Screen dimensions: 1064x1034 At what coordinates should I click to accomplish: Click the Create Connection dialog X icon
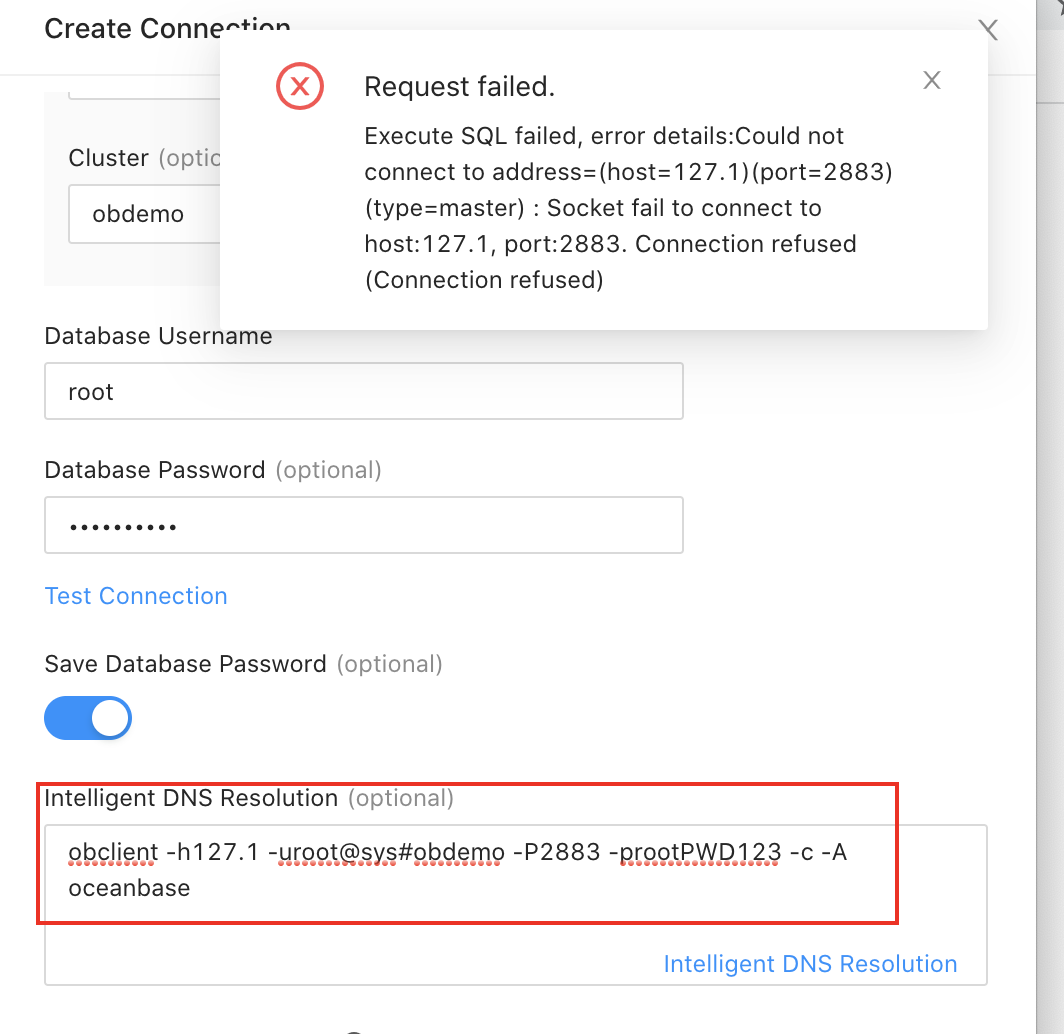point(988,30)
